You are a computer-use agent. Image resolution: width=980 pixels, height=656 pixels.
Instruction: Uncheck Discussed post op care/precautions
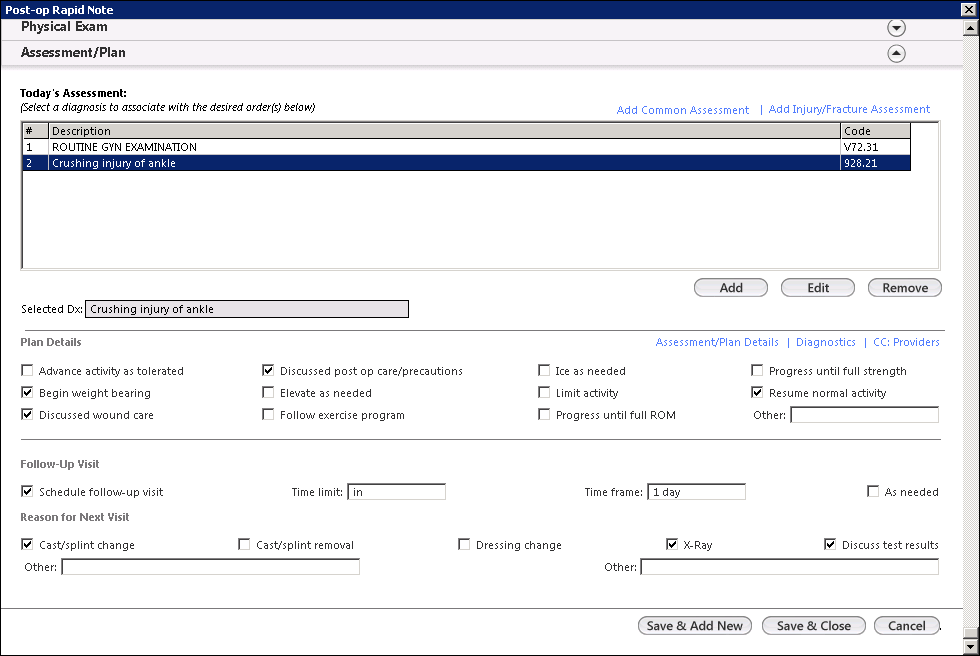click(x=268, y=370)
